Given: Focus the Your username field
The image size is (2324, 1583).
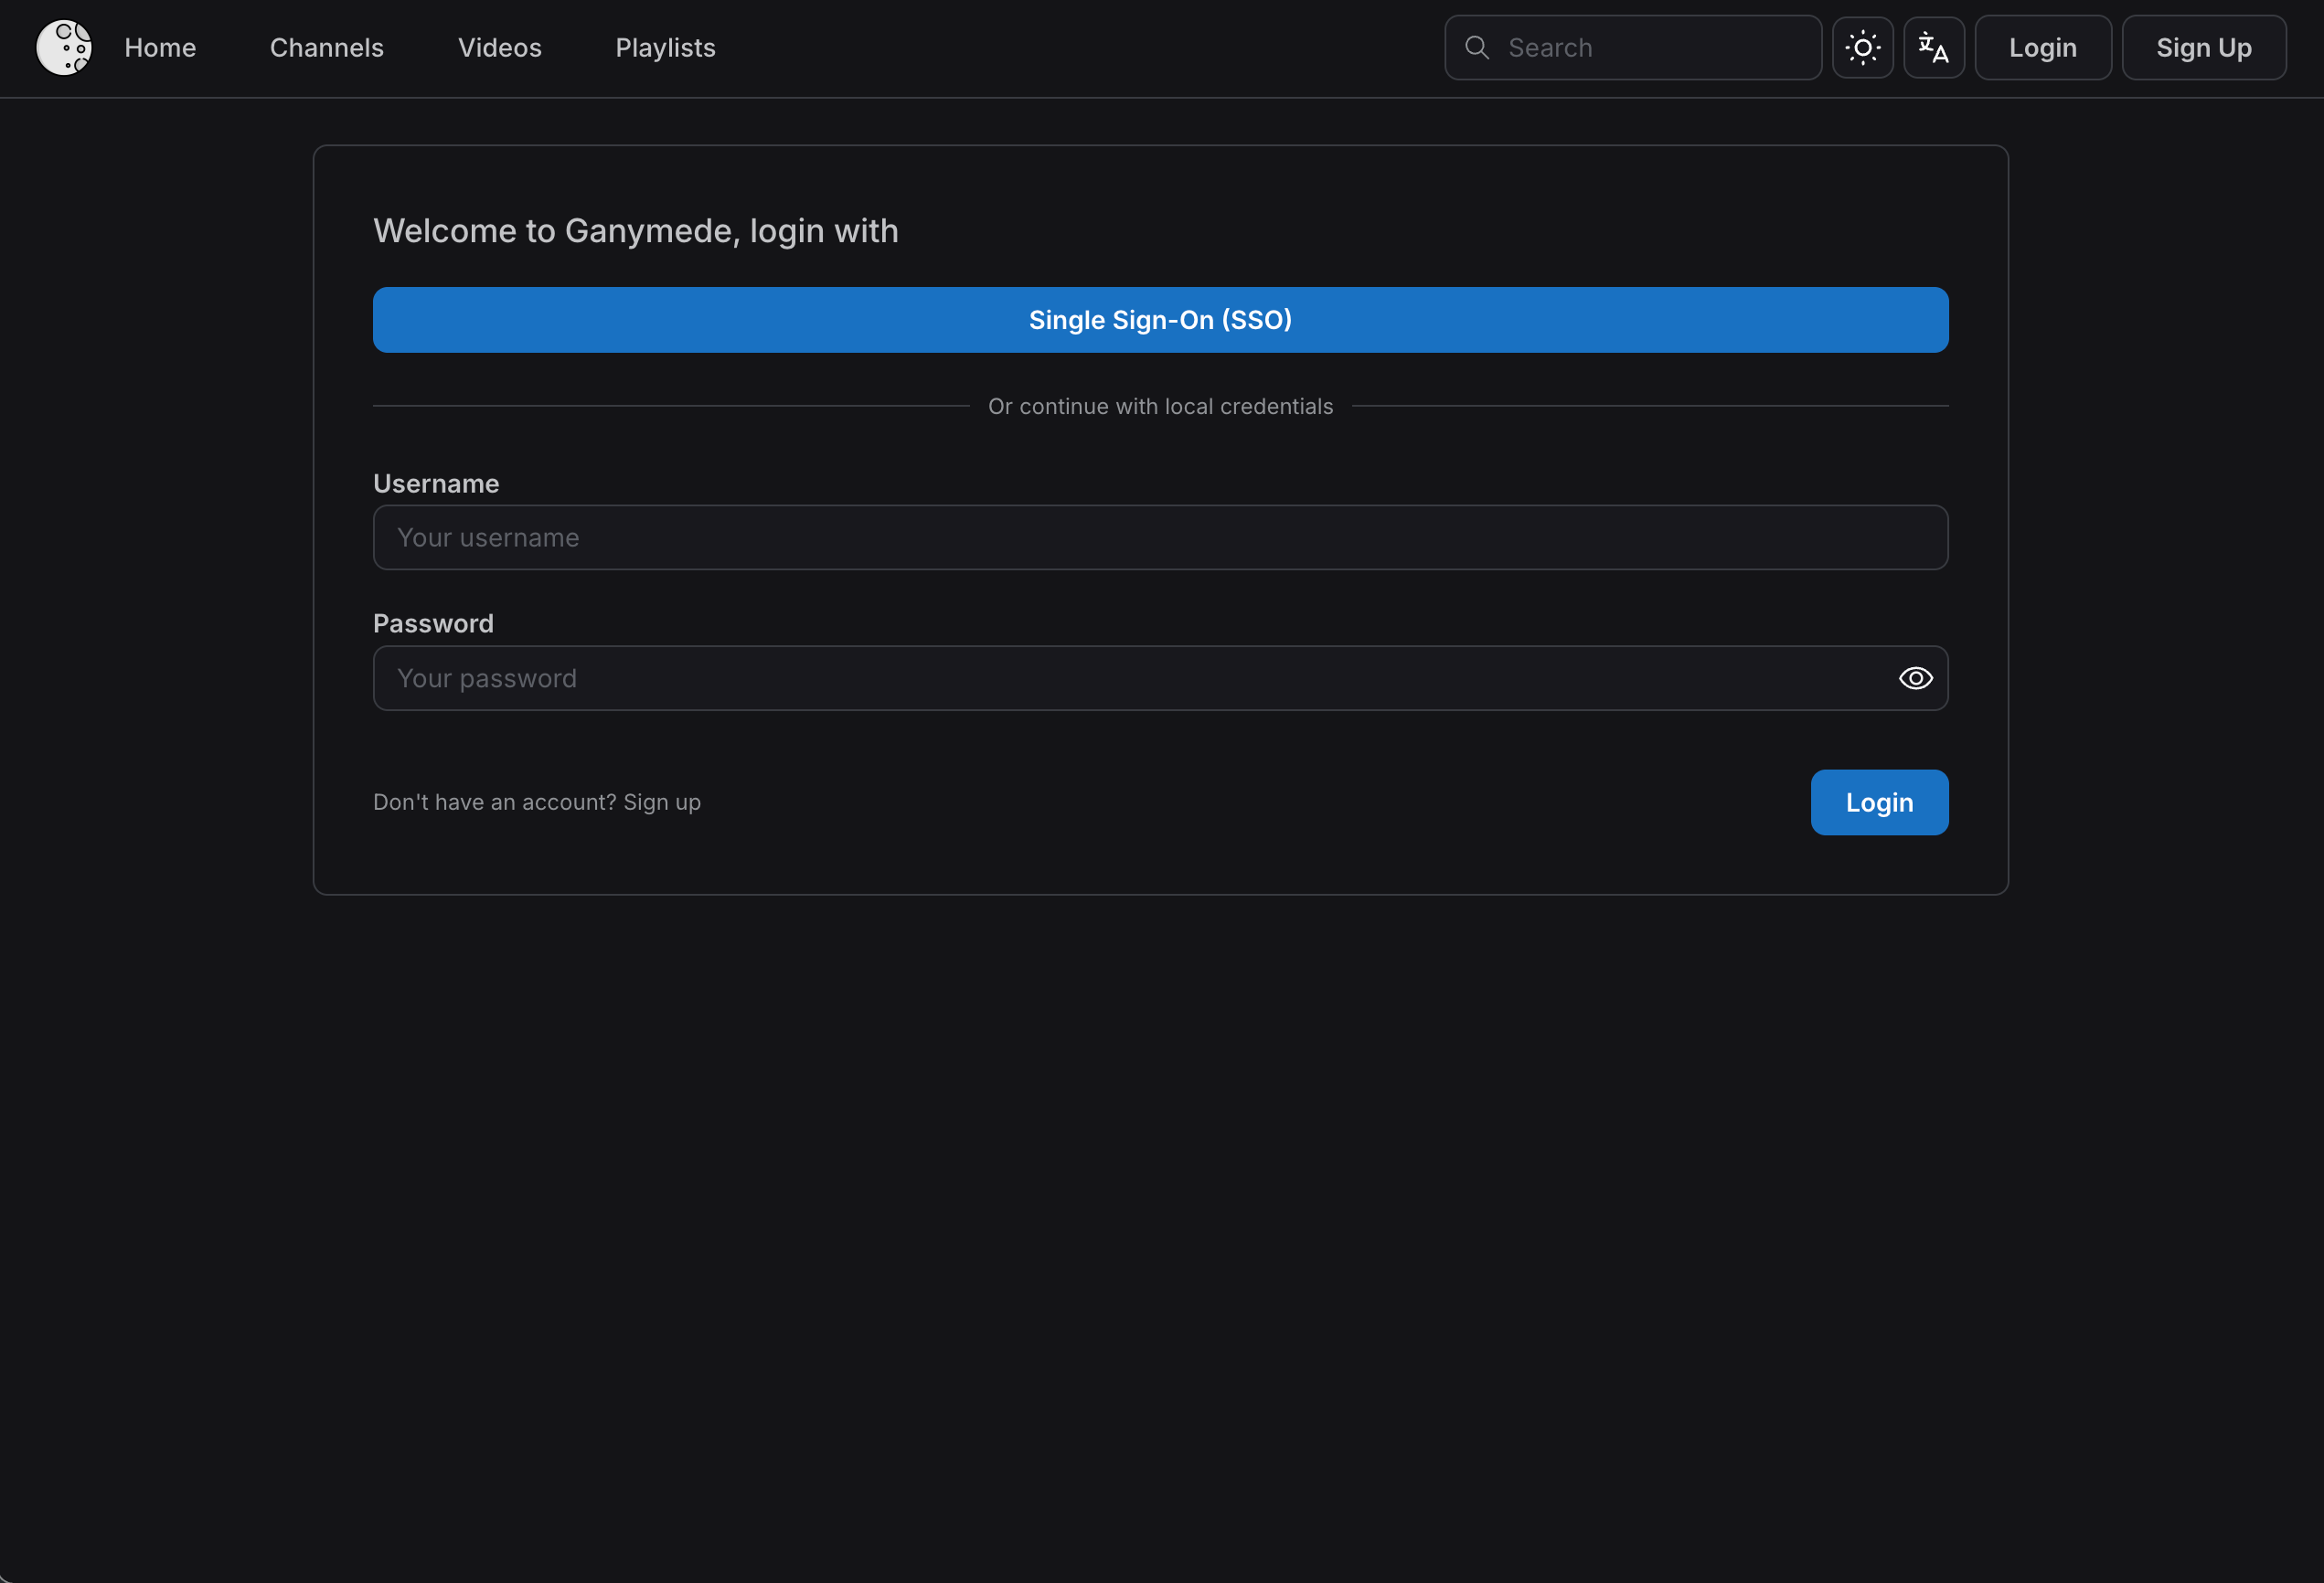Looking at the screenshot, I should (x=1160, y=538).
